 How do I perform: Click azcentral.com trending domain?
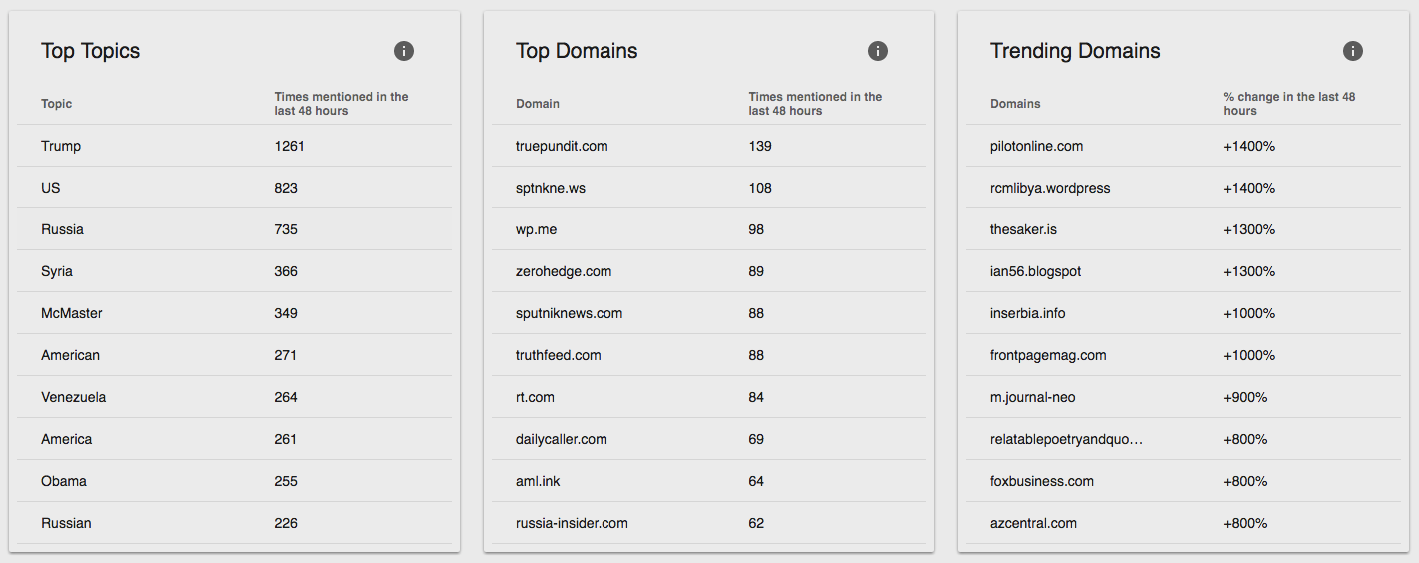point(1033,523)
